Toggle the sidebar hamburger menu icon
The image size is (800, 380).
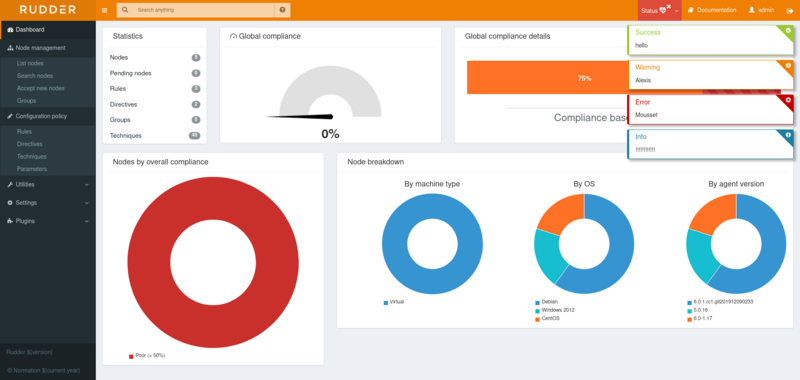(x=105, y=10)
